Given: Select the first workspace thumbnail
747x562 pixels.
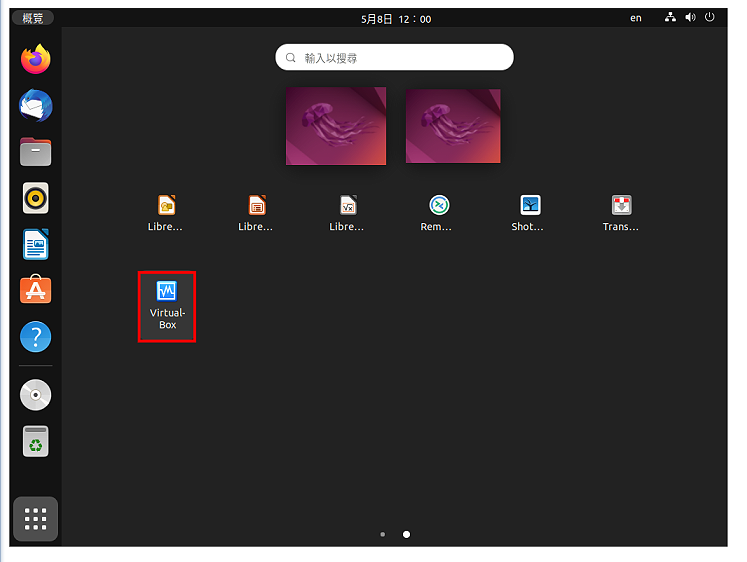Looking at the screenshot, I should [336, 126].
